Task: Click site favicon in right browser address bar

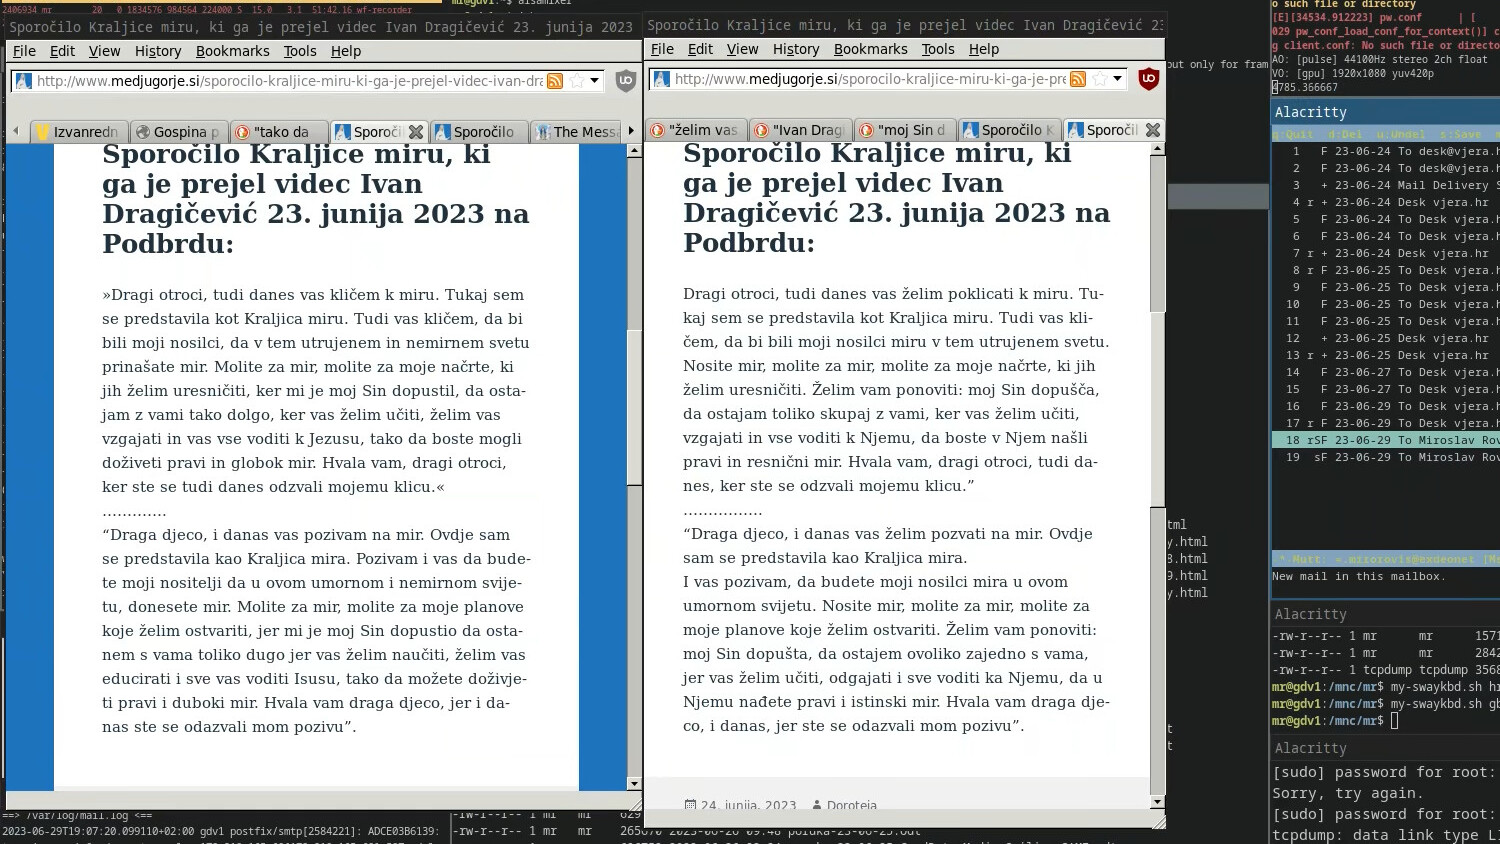Action: [661, 79]
